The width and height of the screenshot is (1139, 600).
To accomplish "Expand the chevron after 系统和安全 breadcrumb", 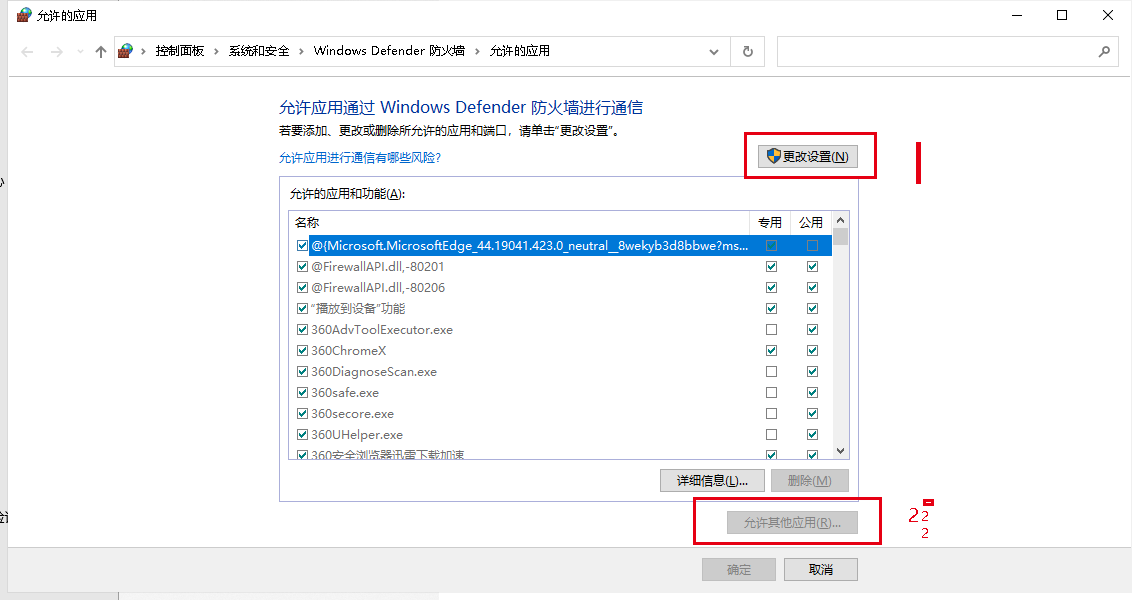I will pyautogui.click(x=301, y=51).
